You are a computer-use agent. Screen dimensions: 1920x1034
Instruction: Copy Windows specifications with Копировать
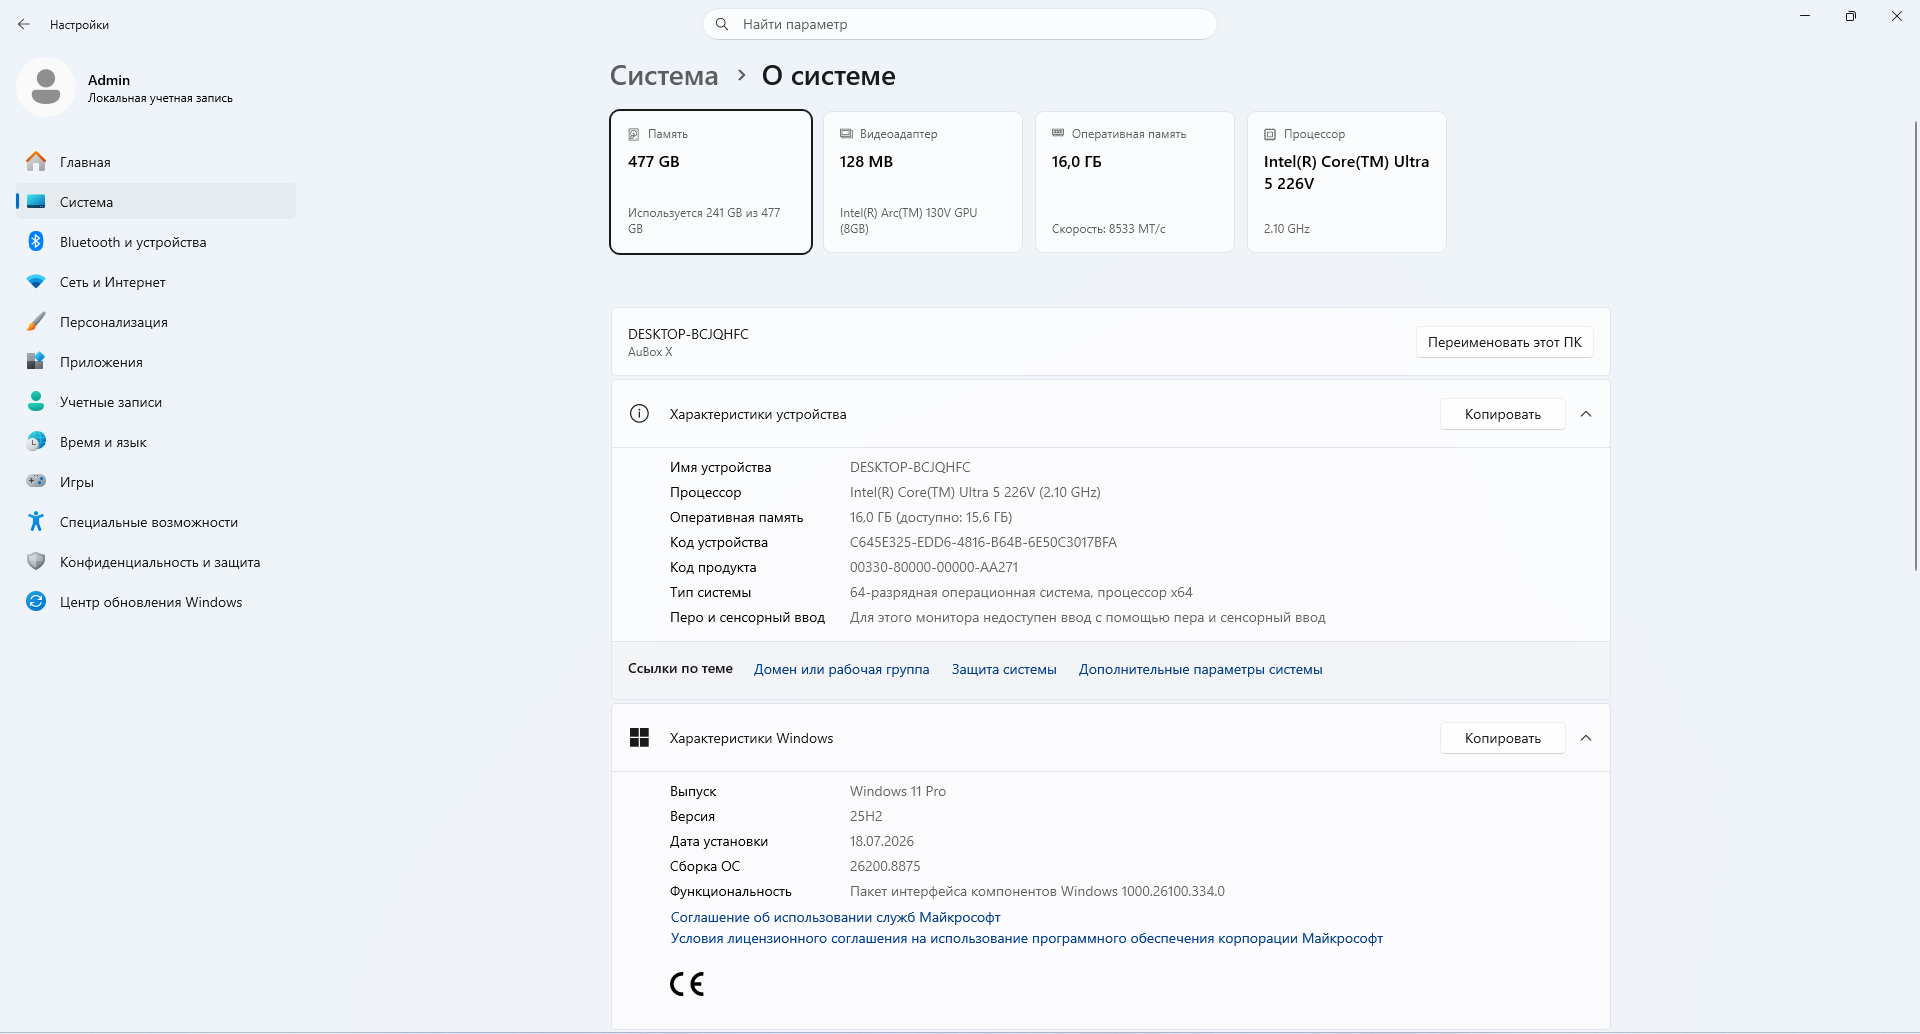pos(1503,738)
